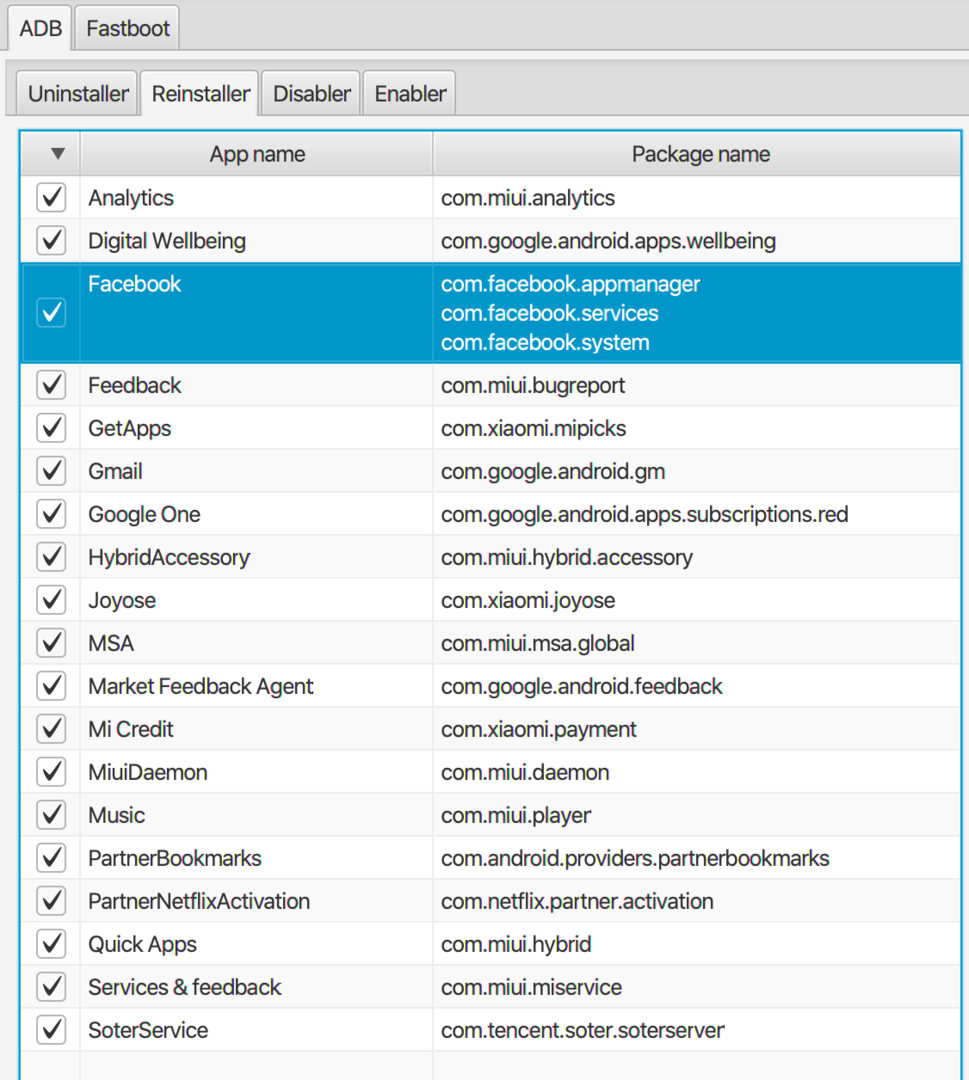Image resolution: width=969 pixels, height=1080 pixels.
Task: Click the PartnerBookmarks app name
Action: (x=174, y=858)
